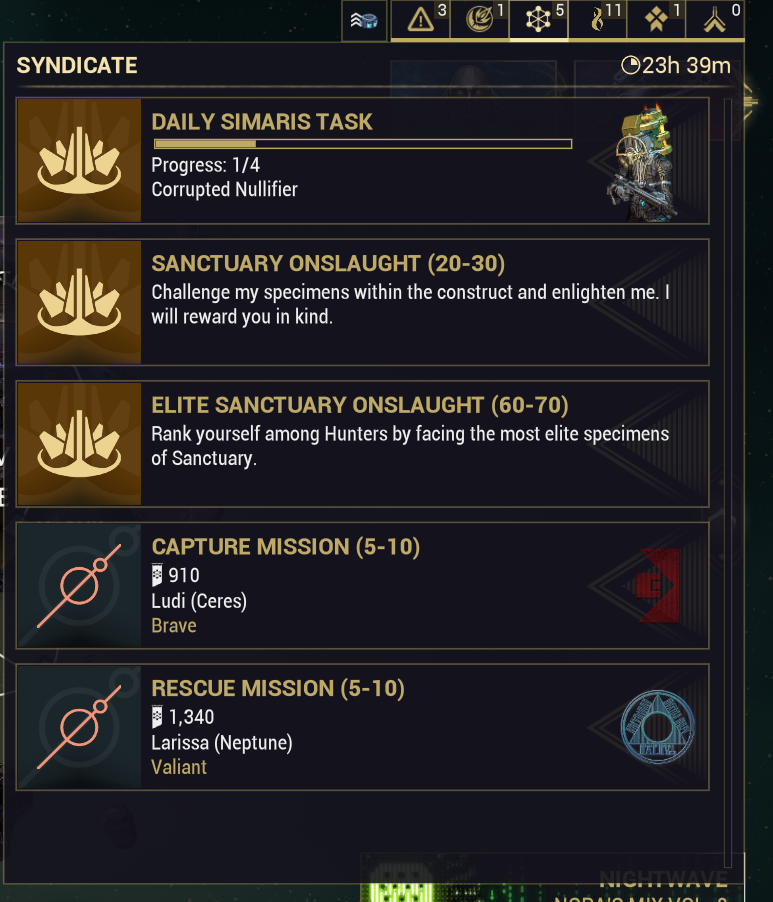Screen dimensions: 773x902
Task: Open the Sorties tab with diamond emblem
Action: click(657, 20)
